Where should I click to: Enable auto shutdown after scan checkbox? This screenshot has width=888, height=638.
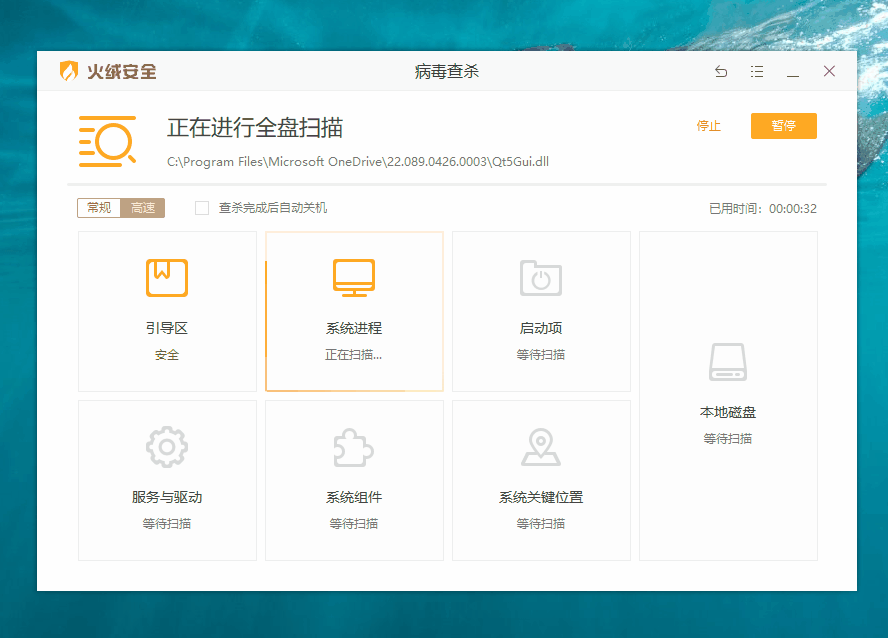[202, 208]
